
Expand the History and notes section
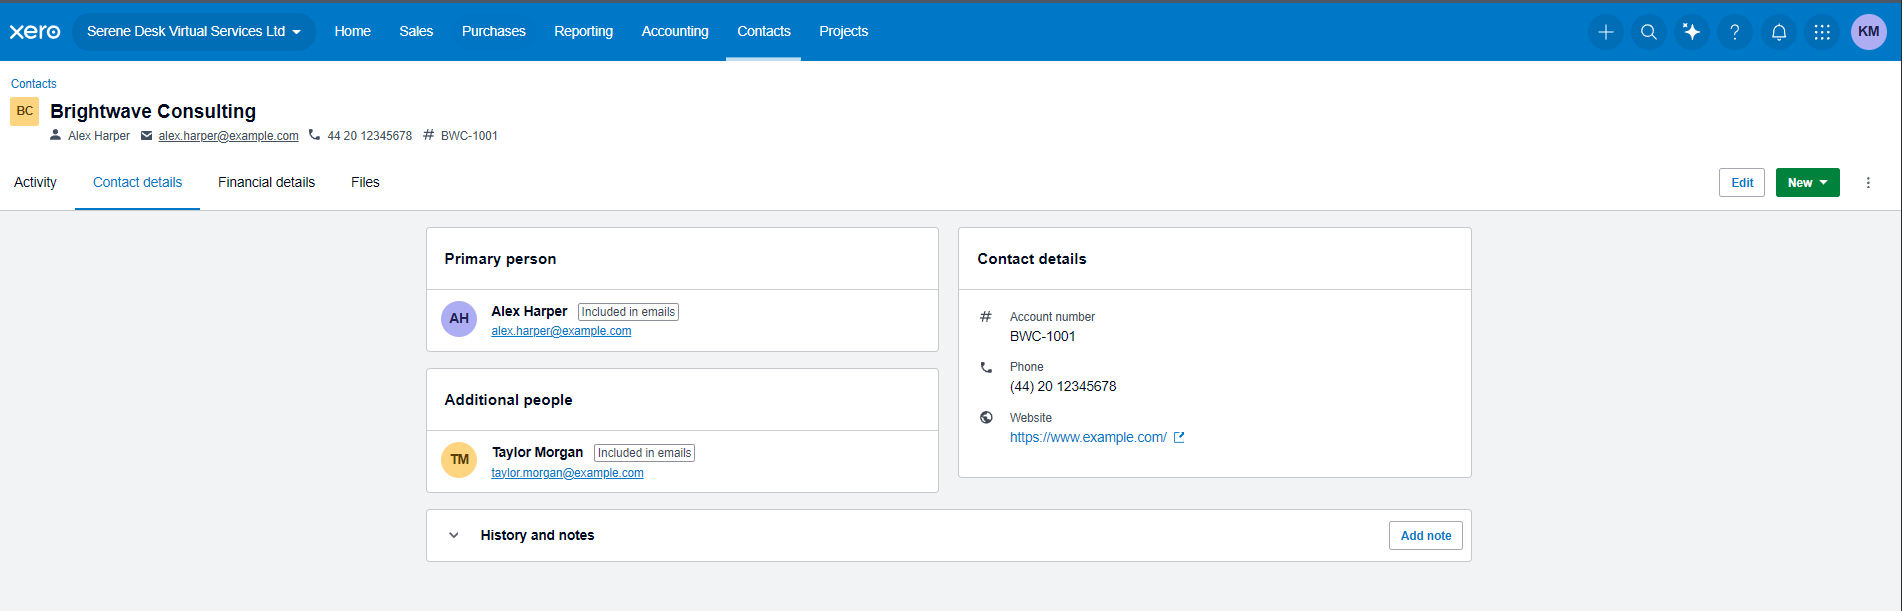pyautogui.click(x=454, y=535)
